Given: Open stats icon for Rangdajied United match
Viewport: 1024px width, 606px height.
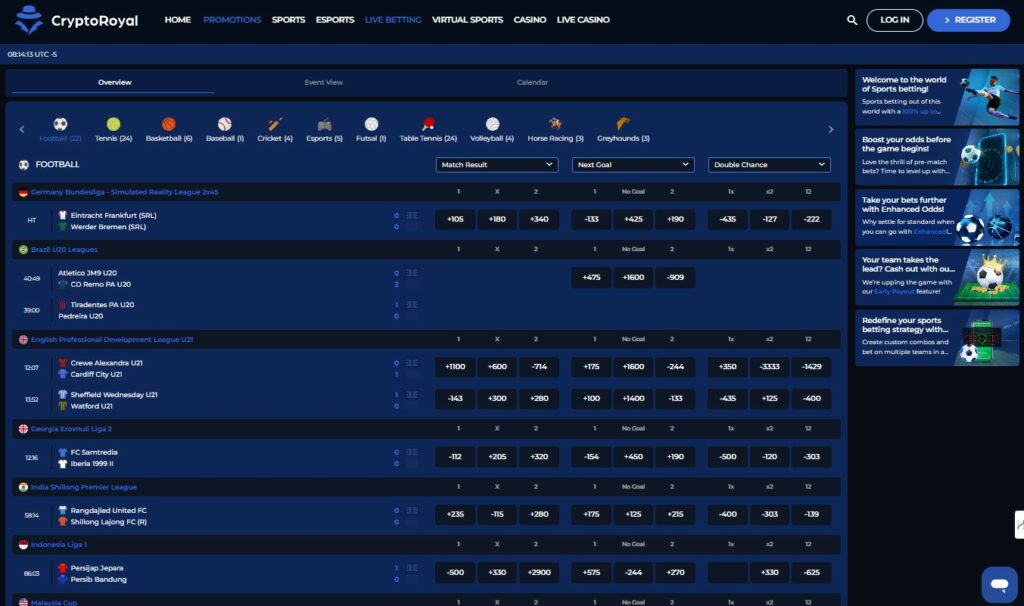Looking at the screenshot, I should click(x=412, y=511).
